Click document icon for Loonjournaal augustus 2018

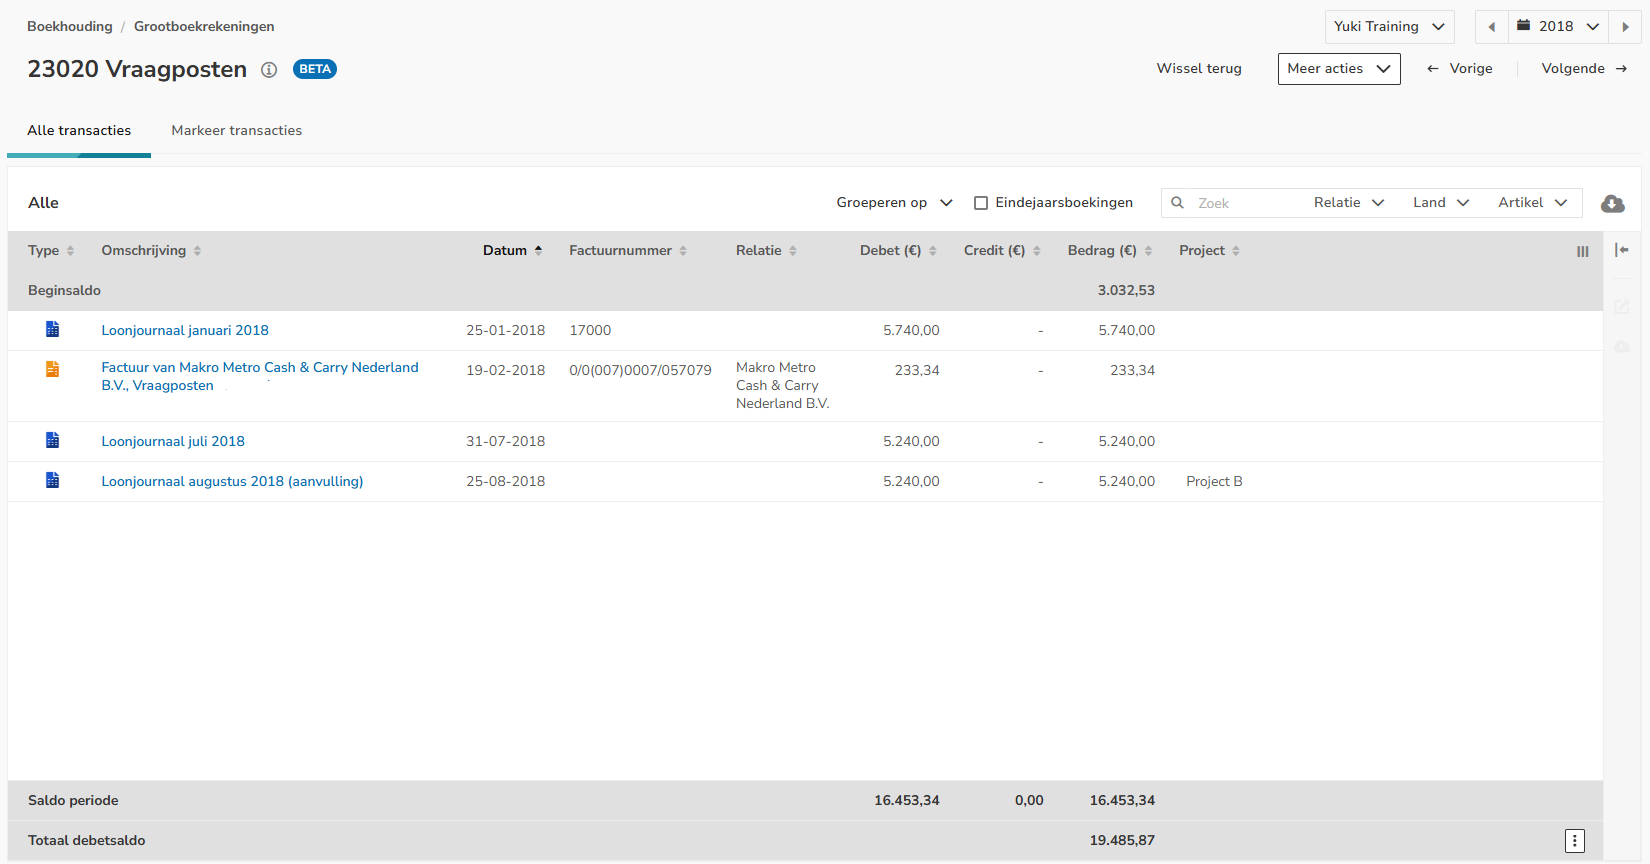53,480
